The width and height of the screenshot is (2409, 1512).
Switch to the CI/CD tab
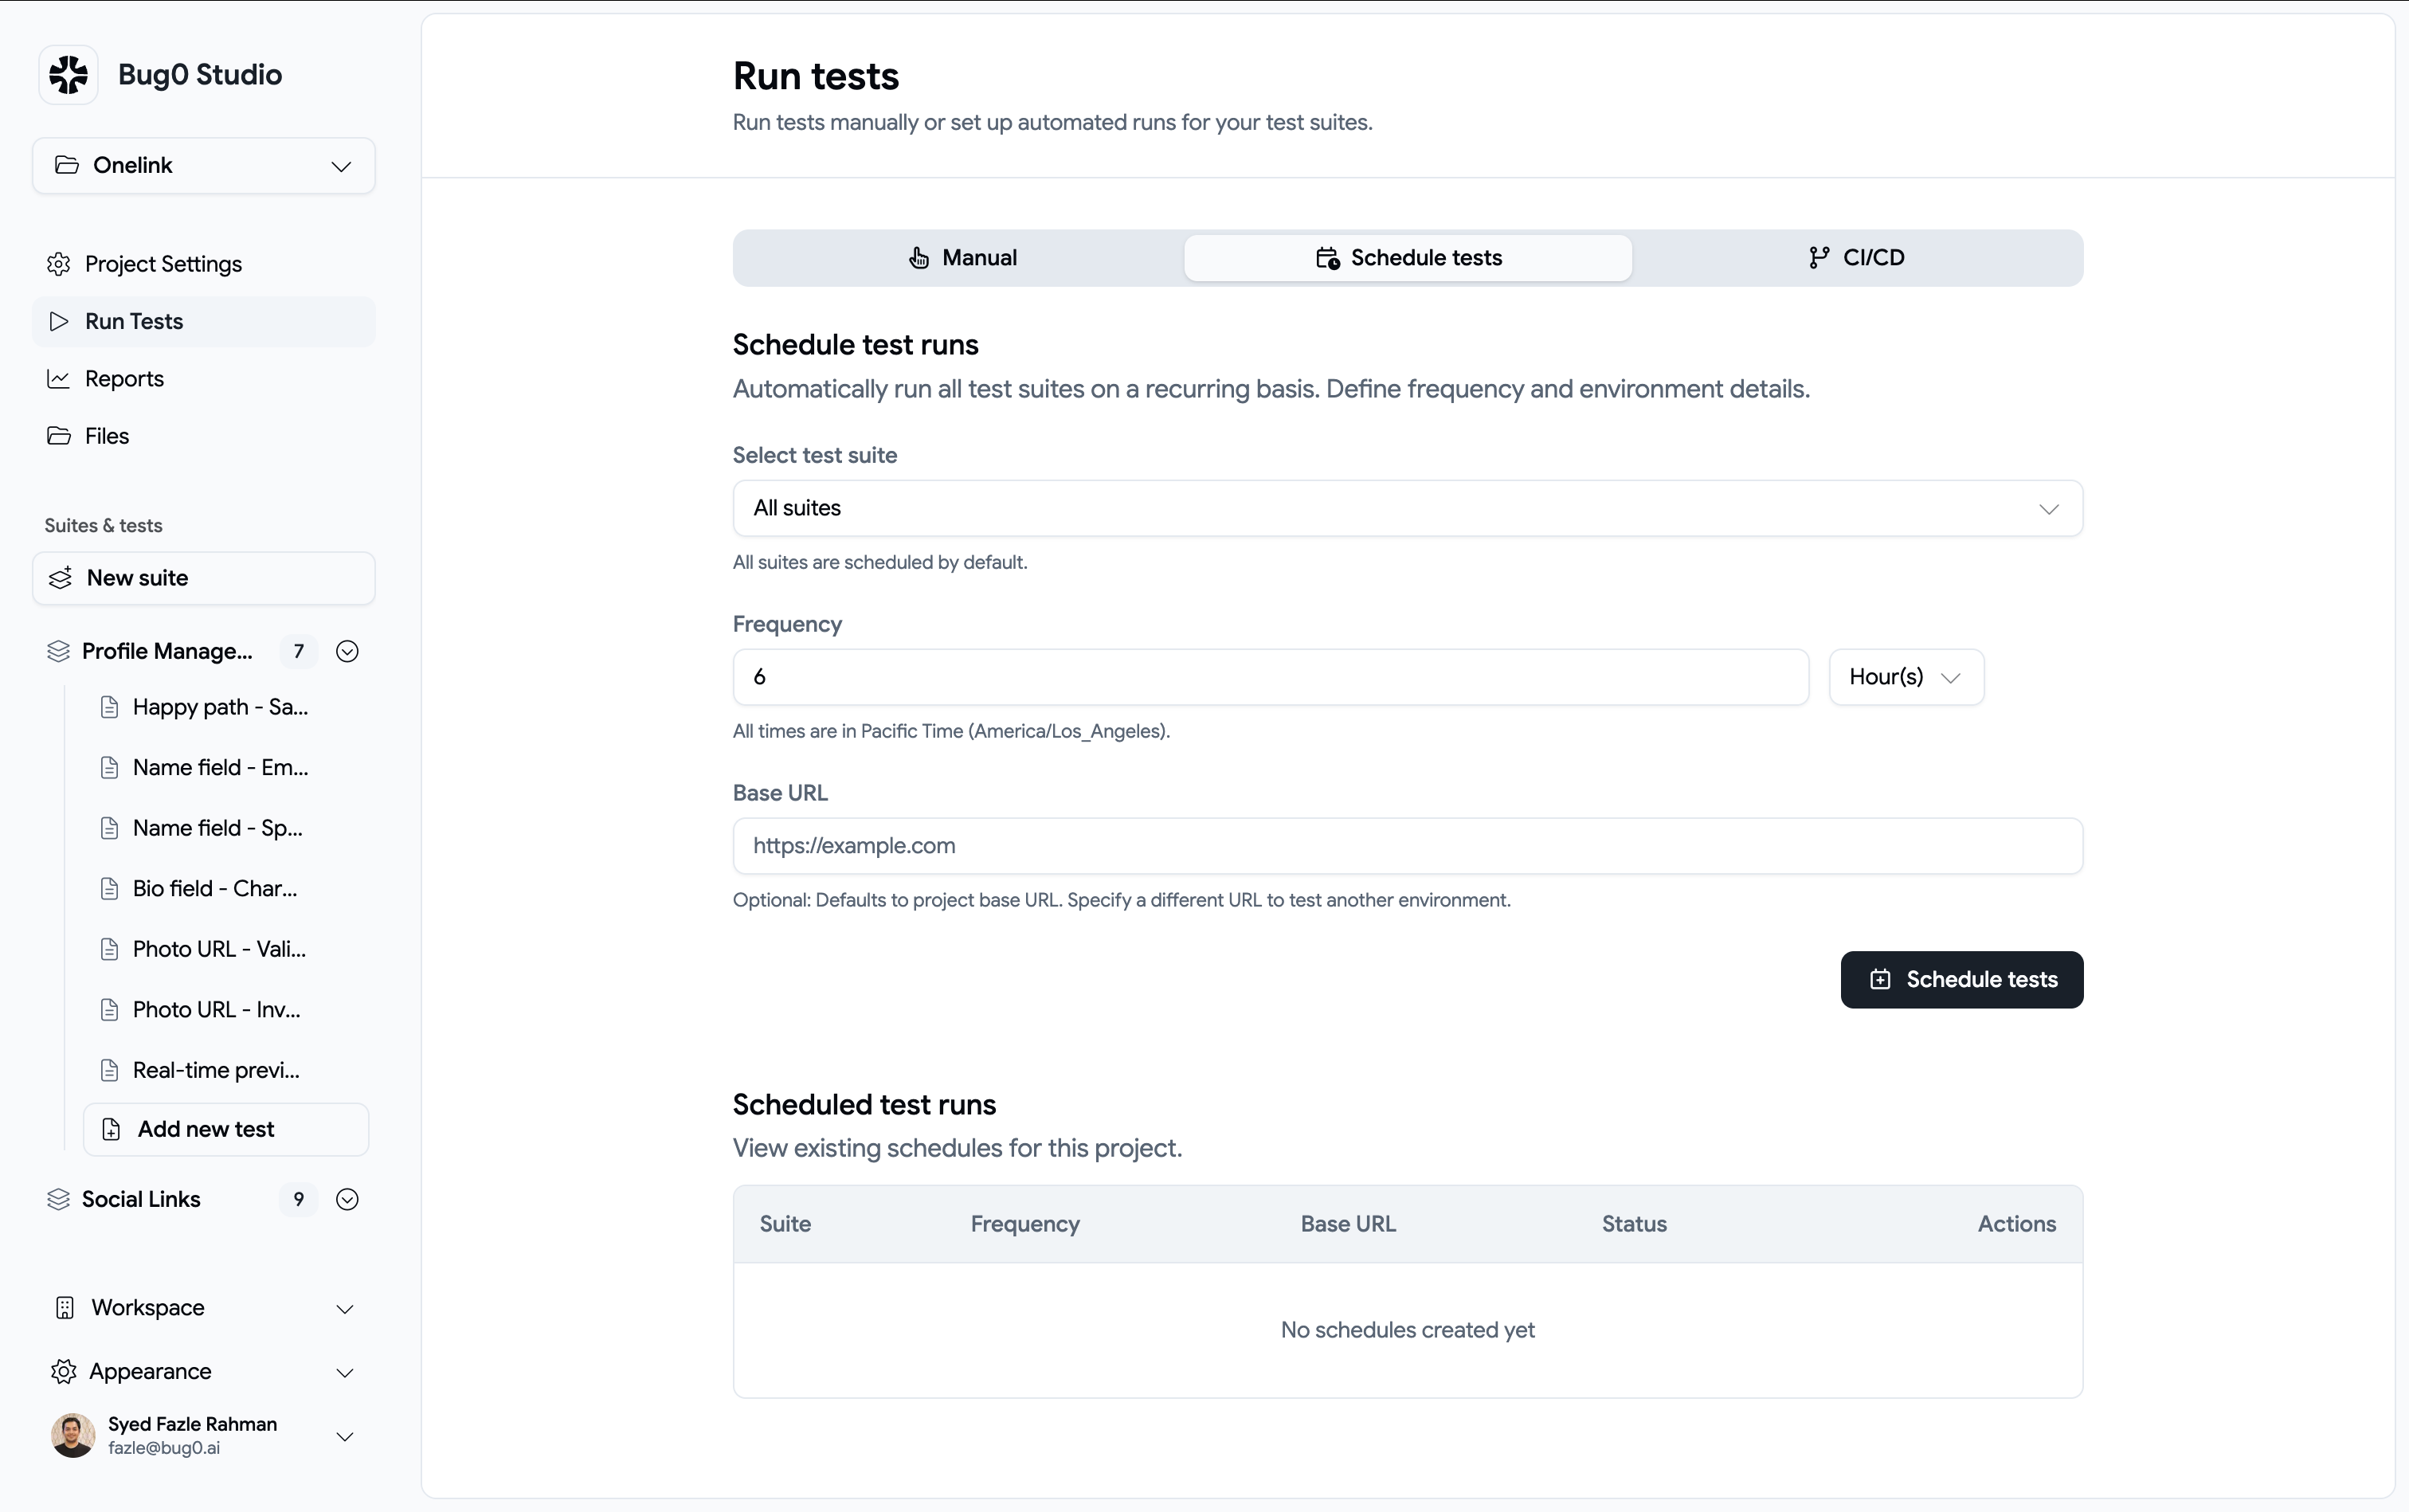click(1858, 257)
